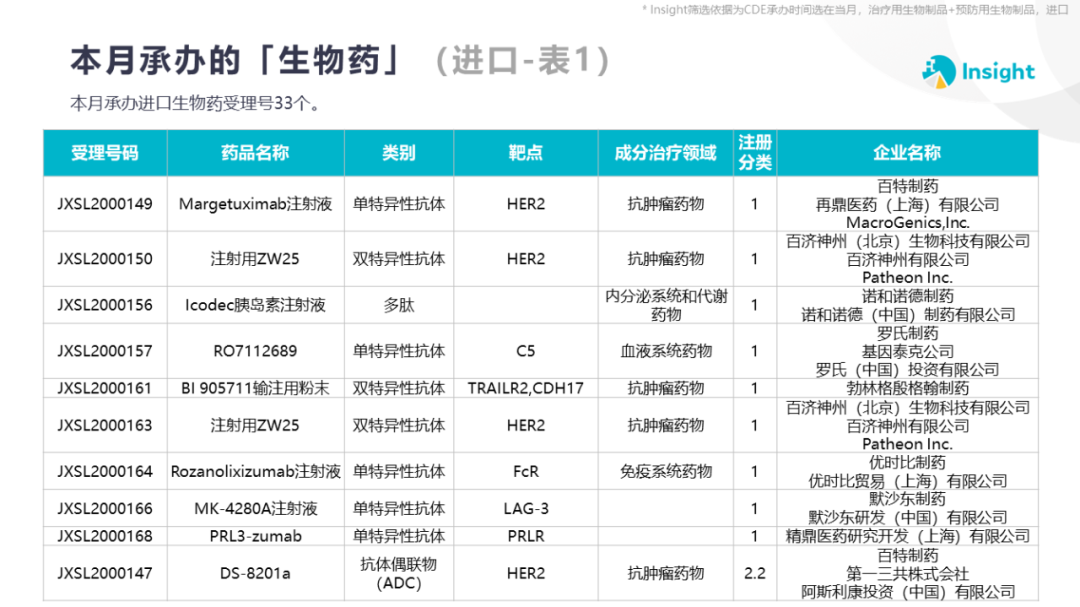Image resolution: width=1080 pixels, height=607 pixels.
Task: Select 注射用ZW25 in the JXSL2000163 row
Action: point(255,426)
